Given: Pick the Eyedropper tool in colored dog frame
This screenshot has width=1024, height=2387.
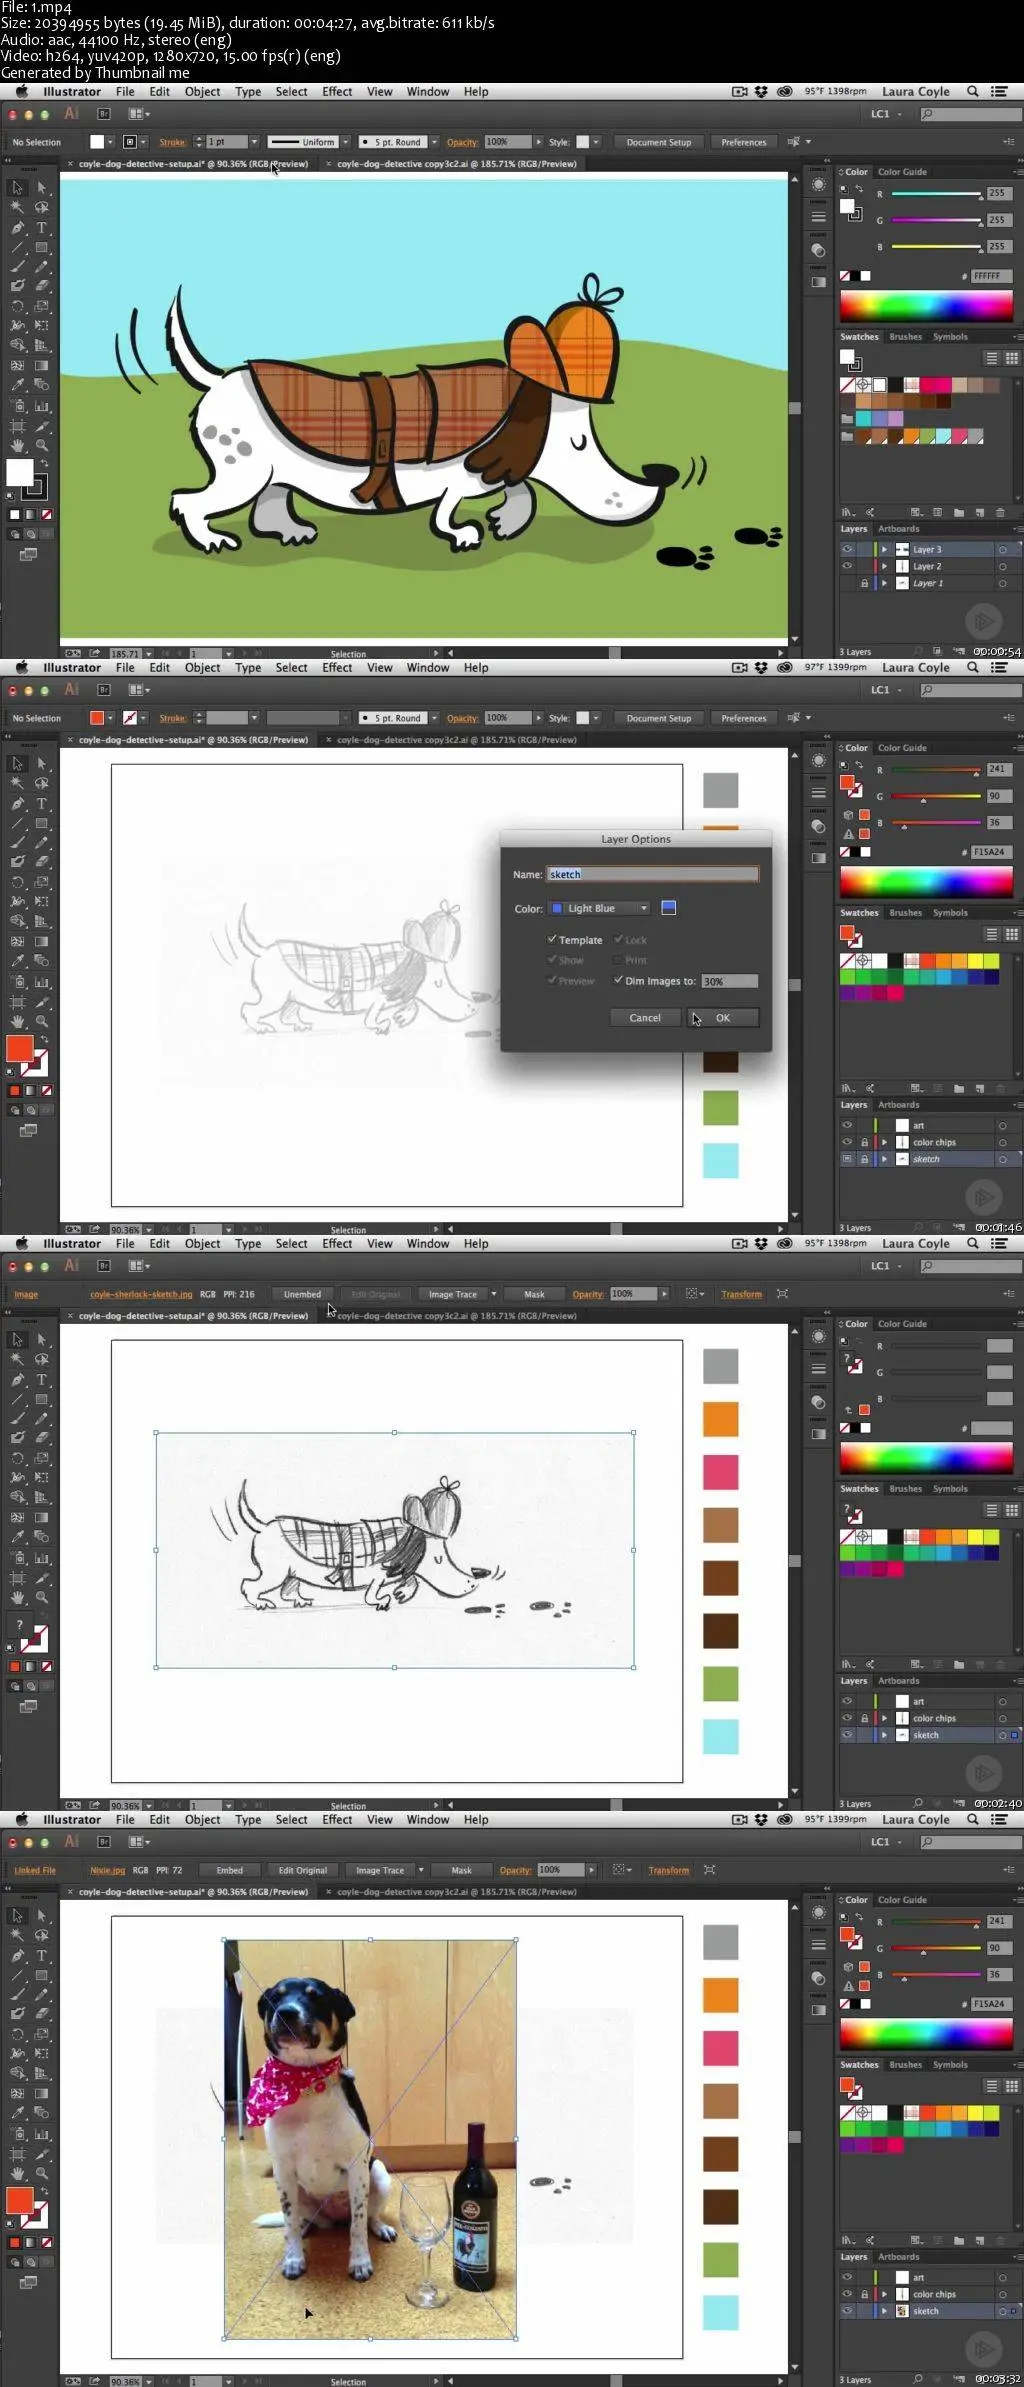Looking at the screenshot, I should tap(17, 385).
